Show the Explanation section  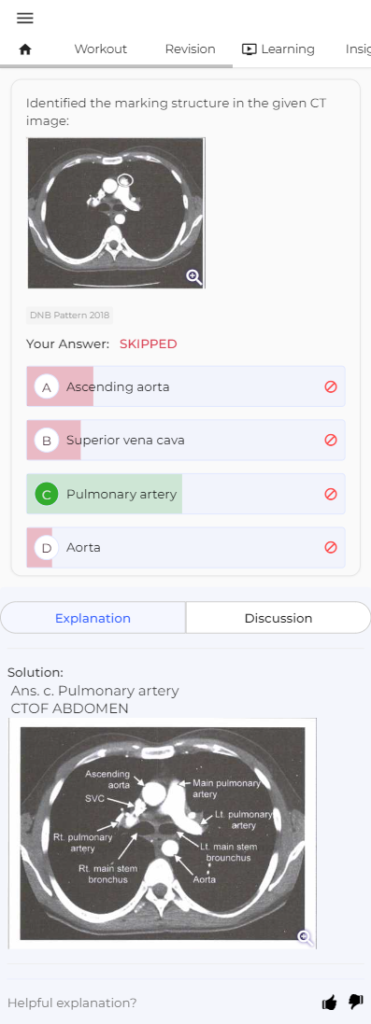[x=93, y=618]
